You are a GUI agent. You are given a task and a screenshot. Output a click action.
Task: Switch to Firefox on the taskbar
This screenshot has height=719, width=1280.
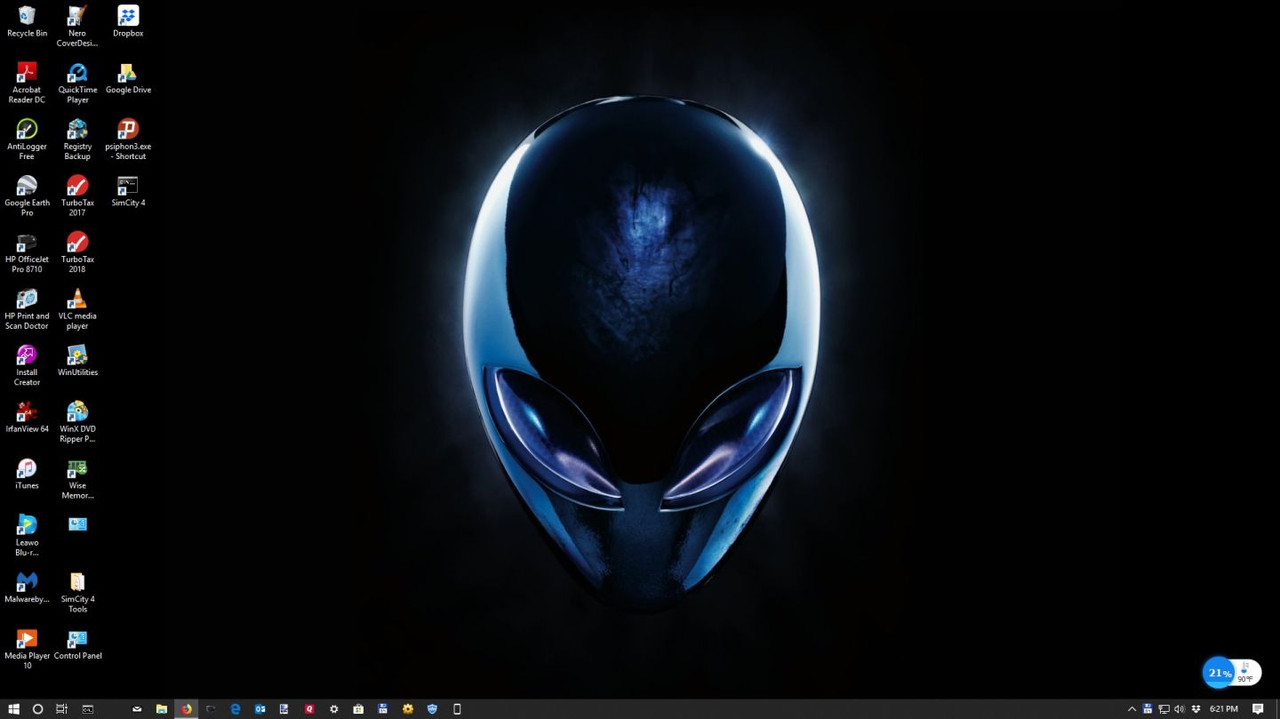(x=186, y=709)
